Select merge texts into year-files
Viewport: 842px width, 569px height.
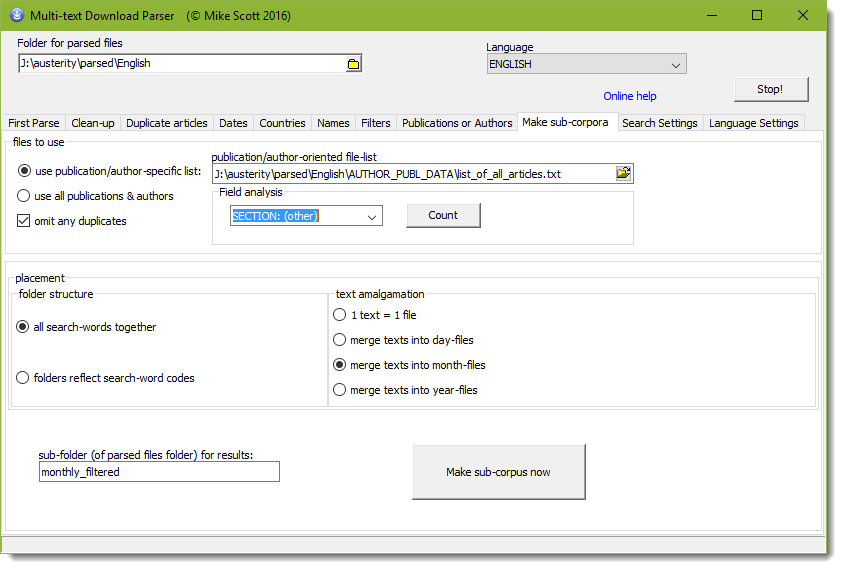coord(340,390)
